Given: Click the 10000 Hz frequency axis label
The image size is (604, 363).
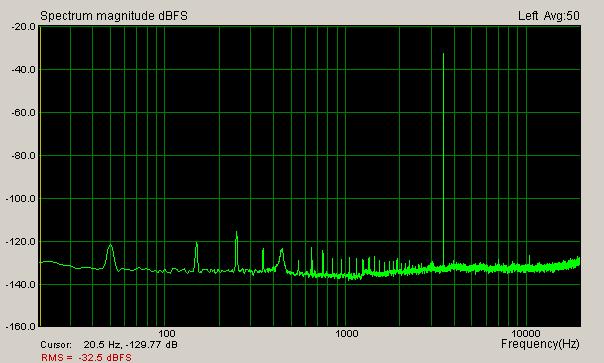Looking at the screenshot, I should coord(527,333).
